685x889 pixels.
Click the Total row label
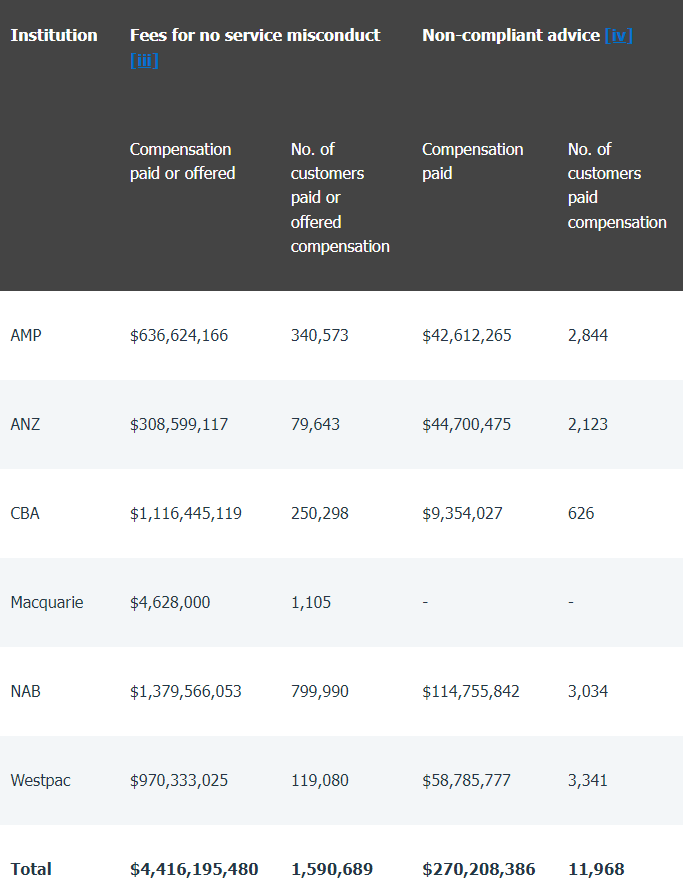(31, 870)
